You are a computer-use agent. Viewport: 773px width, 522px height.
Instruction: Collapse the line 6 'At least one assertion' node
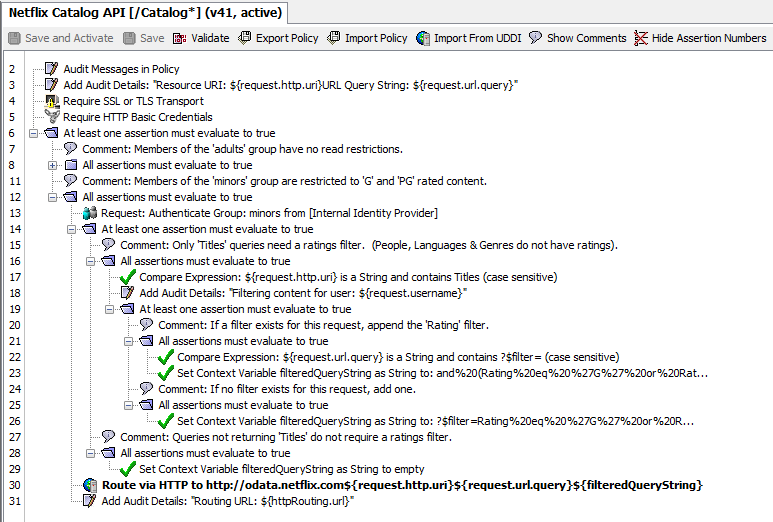pyautogui.click(x=34, y=133)
